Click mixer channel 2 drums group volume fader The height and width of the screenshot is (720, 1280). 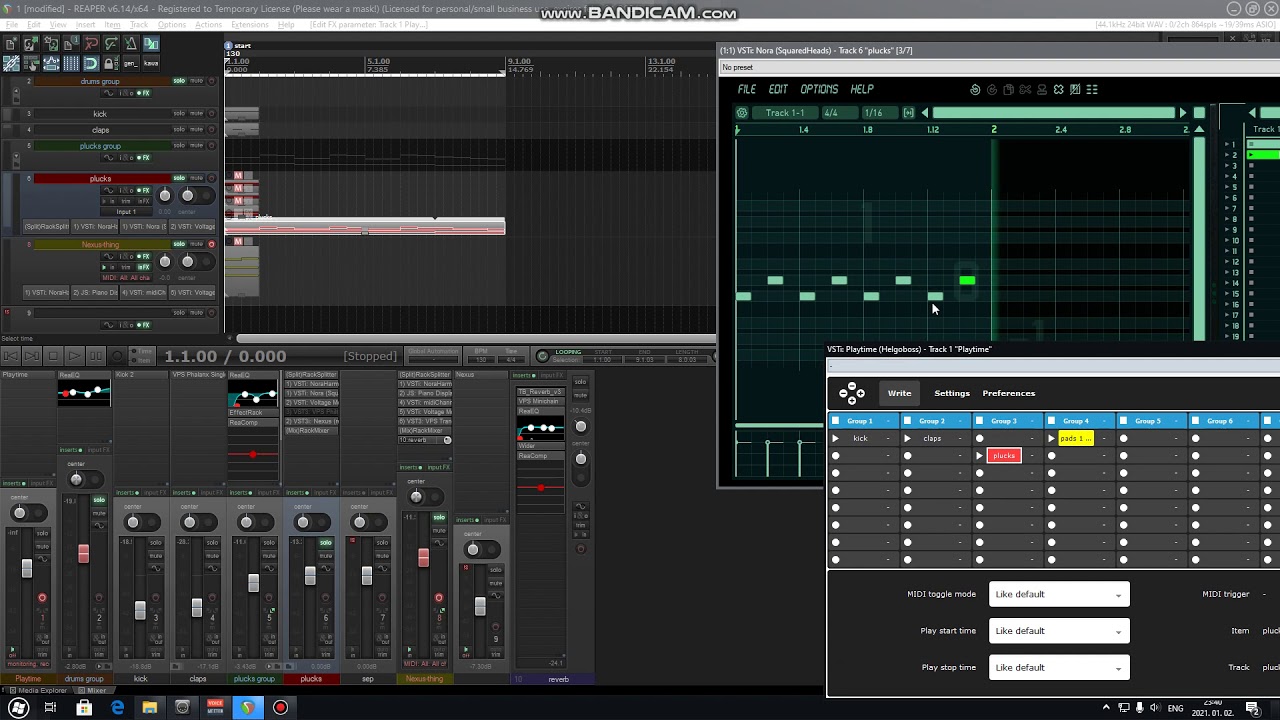(83, 553)
